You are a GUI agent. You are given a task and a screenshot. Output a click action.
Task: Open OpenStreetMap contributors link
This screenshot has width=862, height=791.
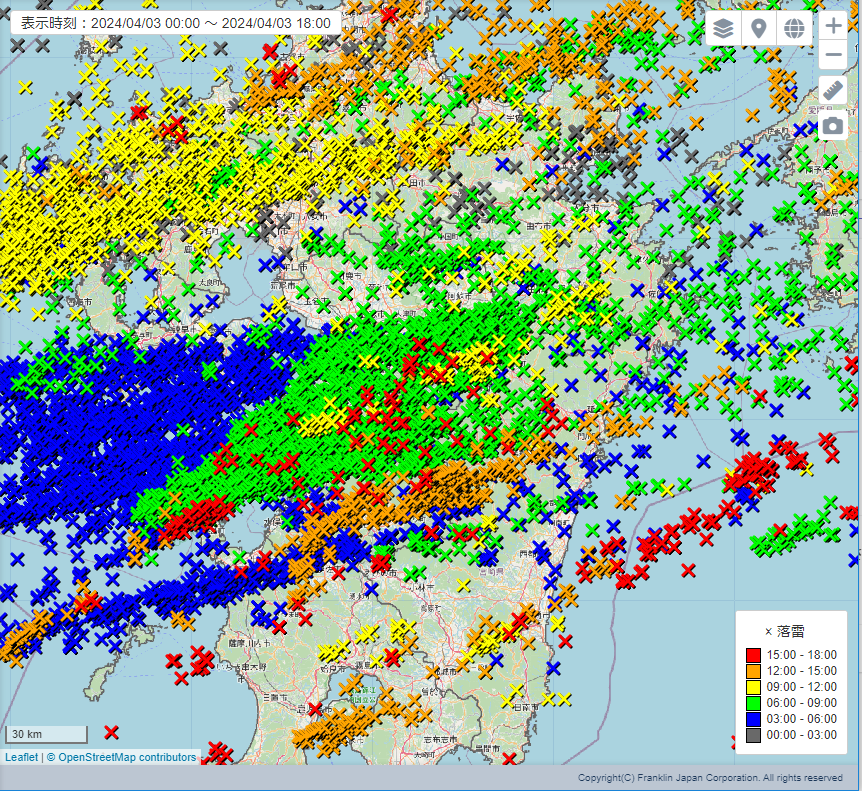tap(126, 757)
